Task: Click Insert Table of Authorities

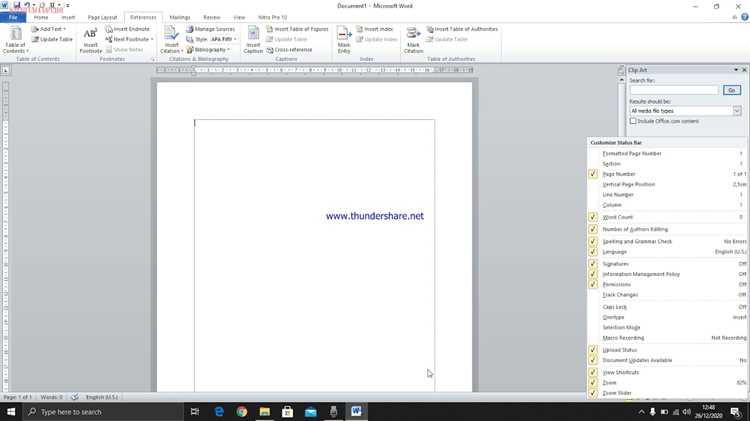Action: (x=462, y=29)
